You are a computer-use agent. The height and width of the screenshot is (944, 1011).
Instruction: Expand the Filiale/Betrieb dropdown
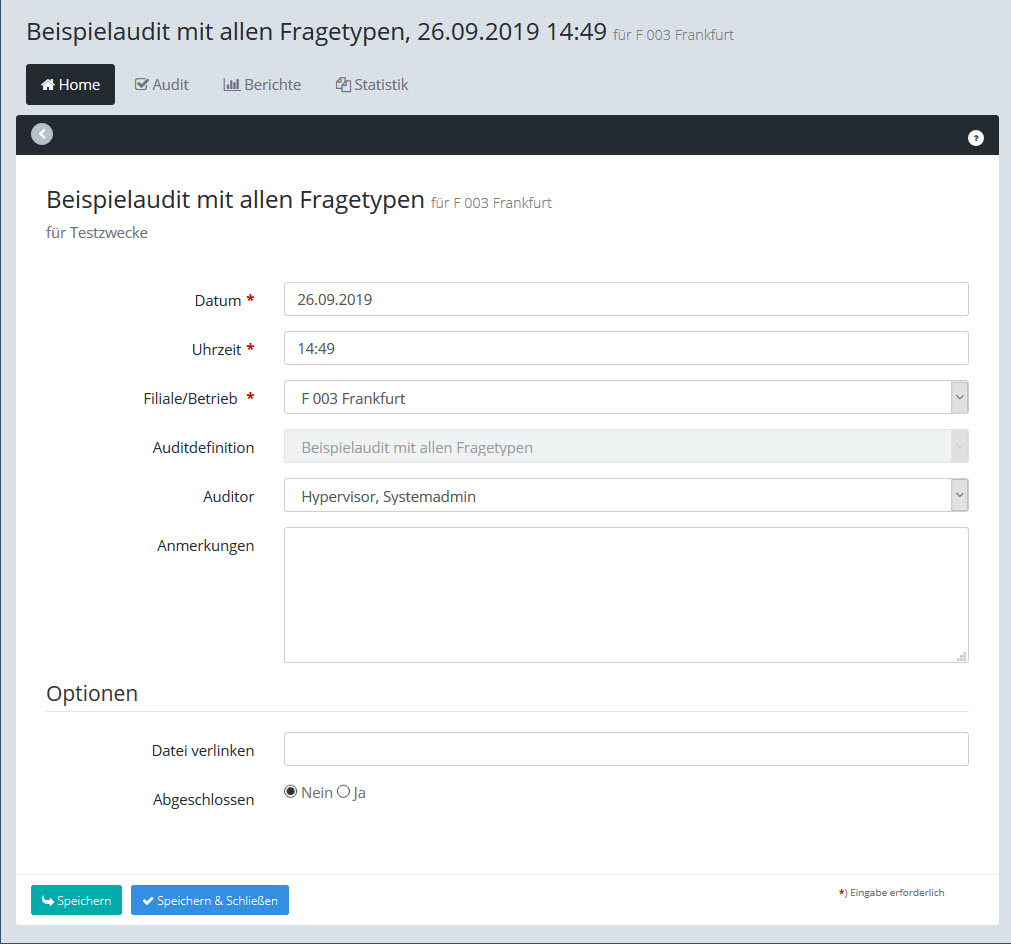[959, 397]
